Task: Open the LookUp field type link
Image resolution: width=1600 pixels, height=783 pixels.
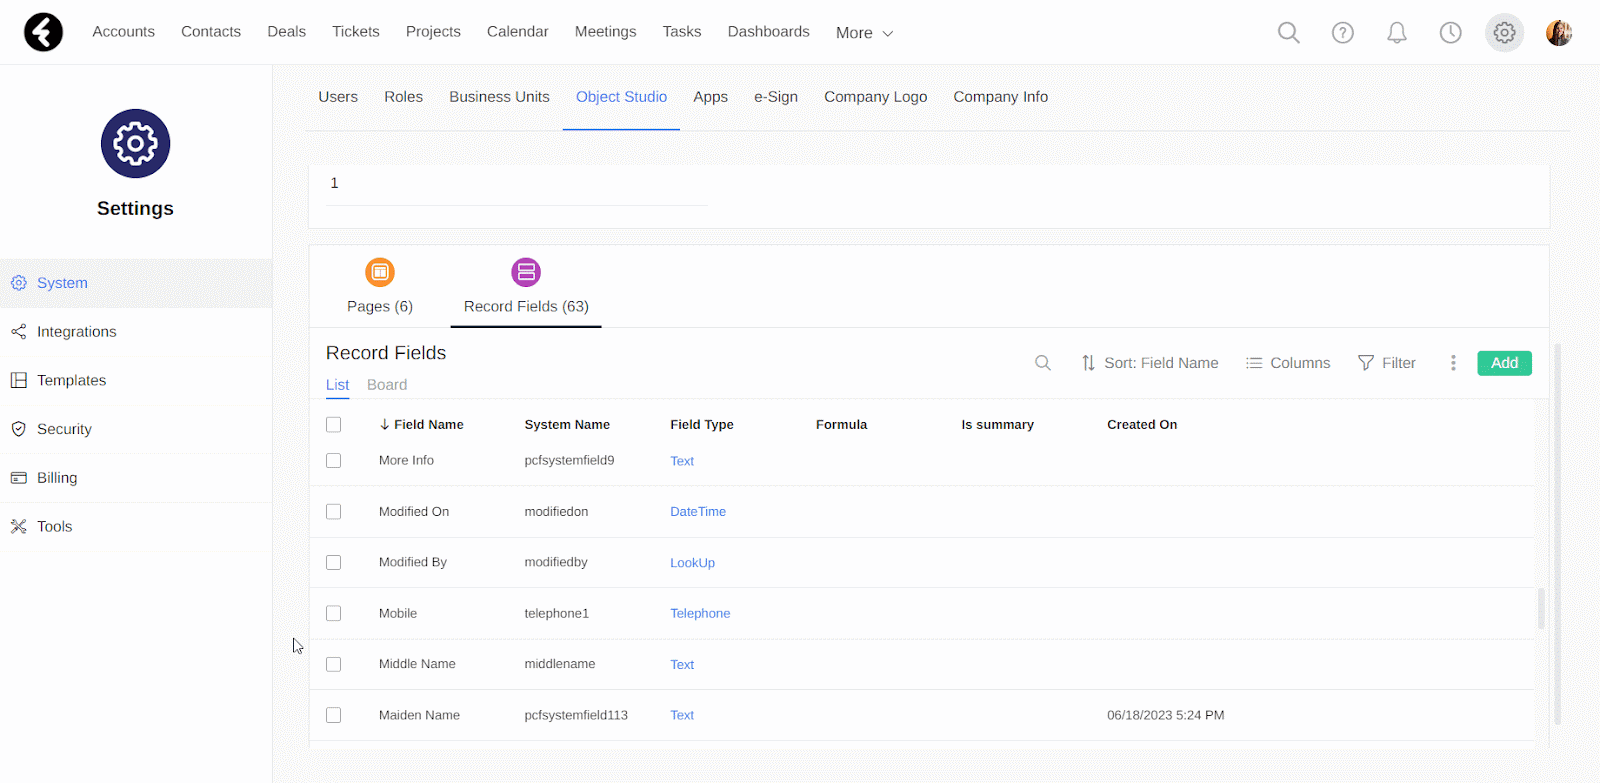Action: point(692,563)
